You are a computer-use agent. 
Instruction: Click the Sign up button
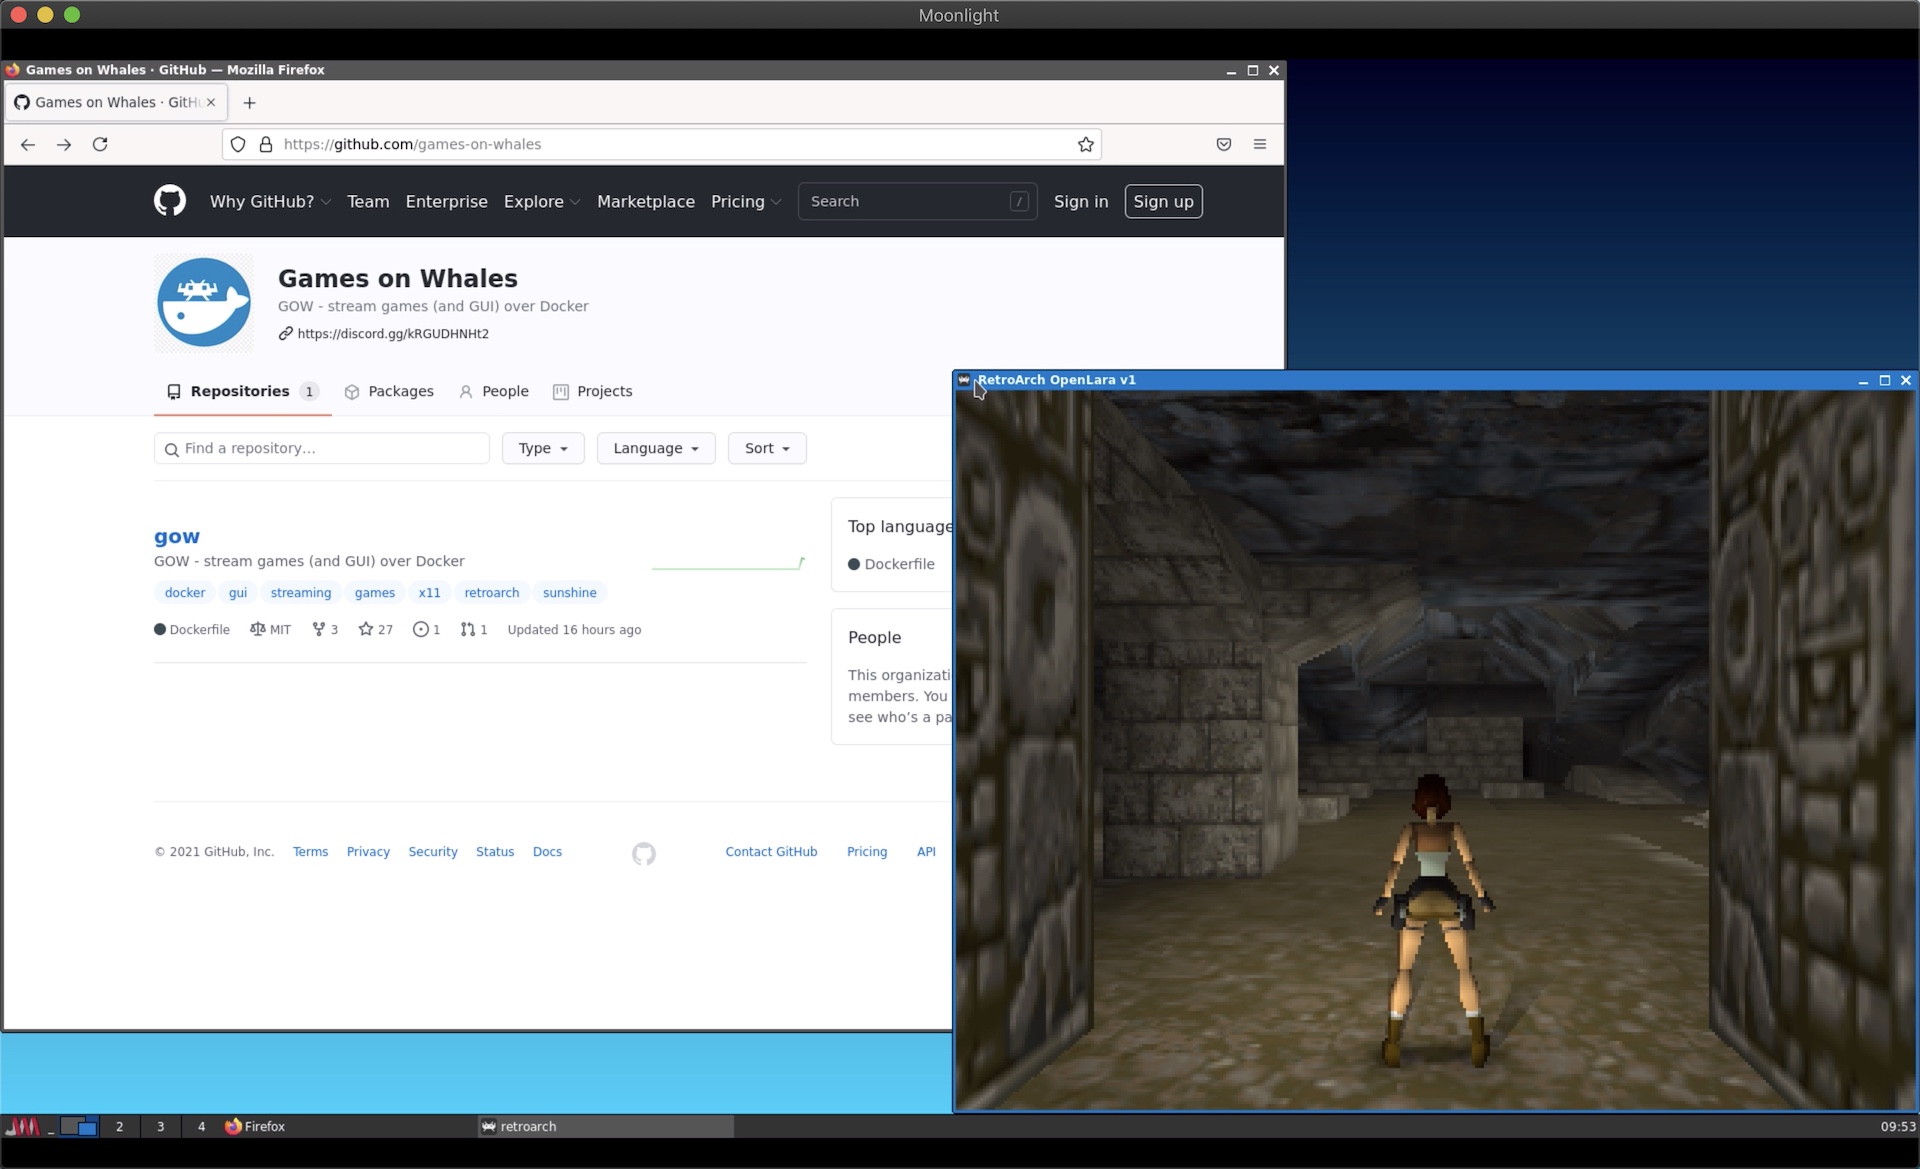[1163, 200]
